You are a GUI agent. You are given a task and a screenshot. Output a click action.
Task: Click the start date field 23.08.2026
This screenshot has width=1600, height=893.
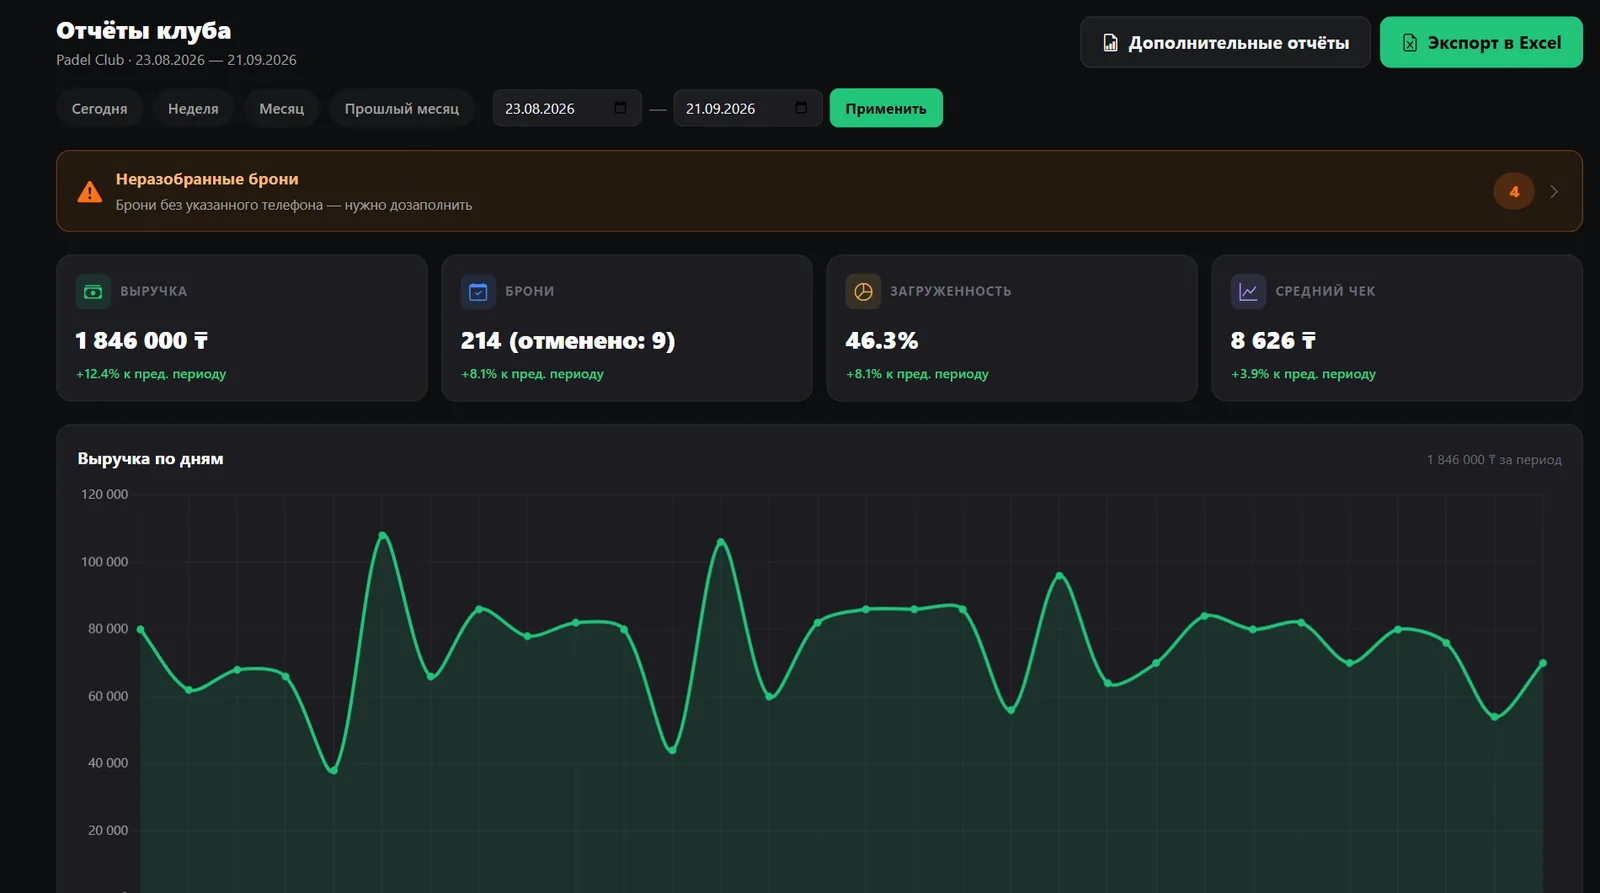pyautogui.click(x=567, y=108)
